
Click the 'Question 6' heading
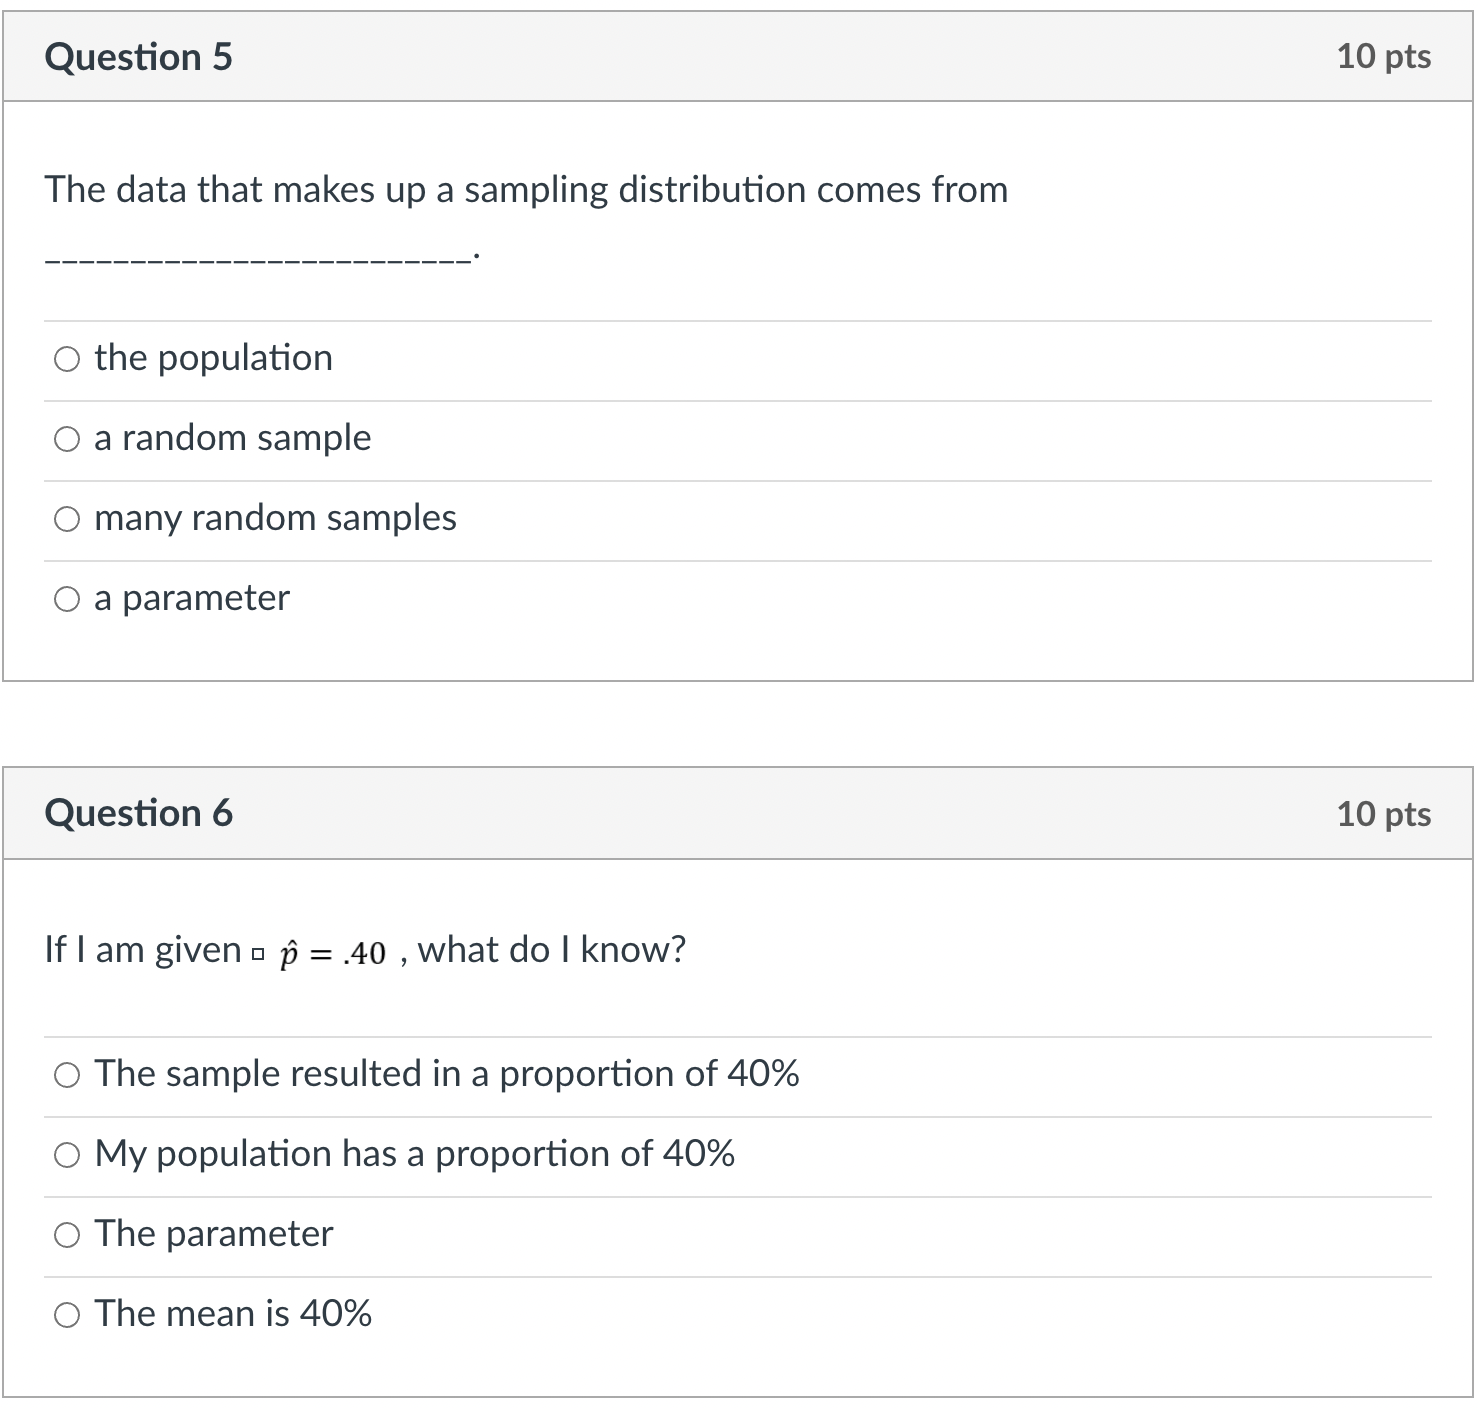click(x=138, y=813)
